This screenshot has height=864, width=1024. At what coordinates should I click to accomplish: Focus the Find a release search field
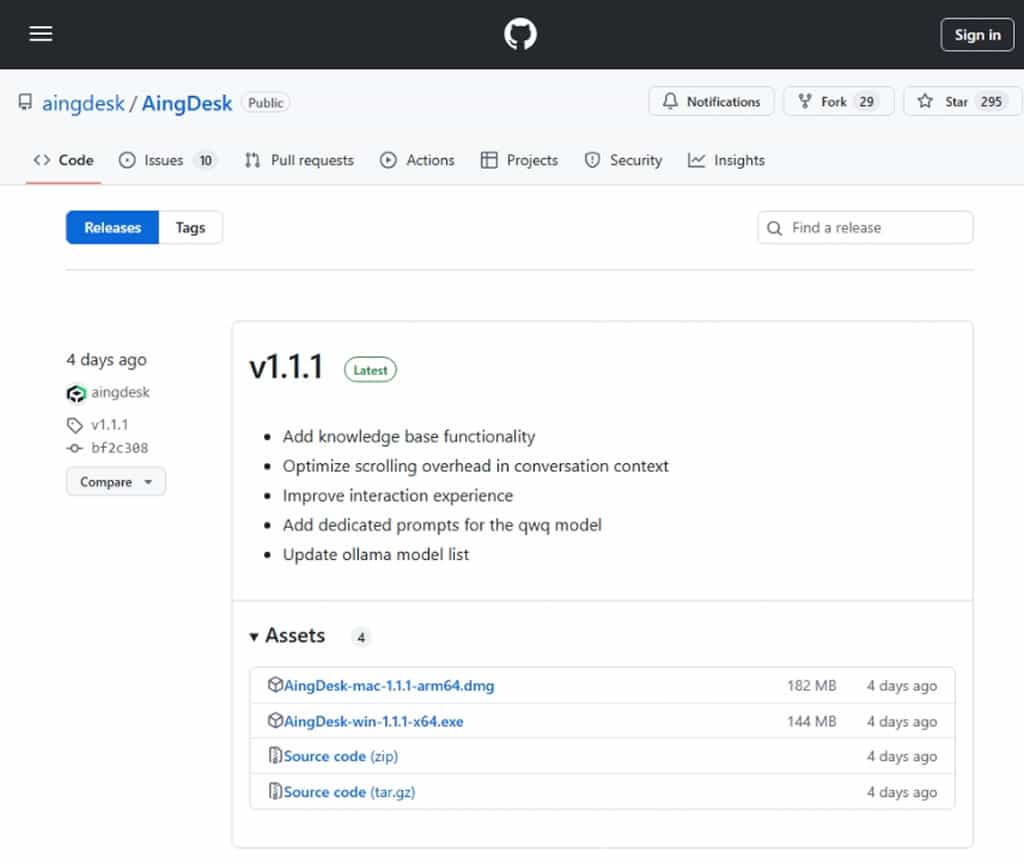point(865,227)
